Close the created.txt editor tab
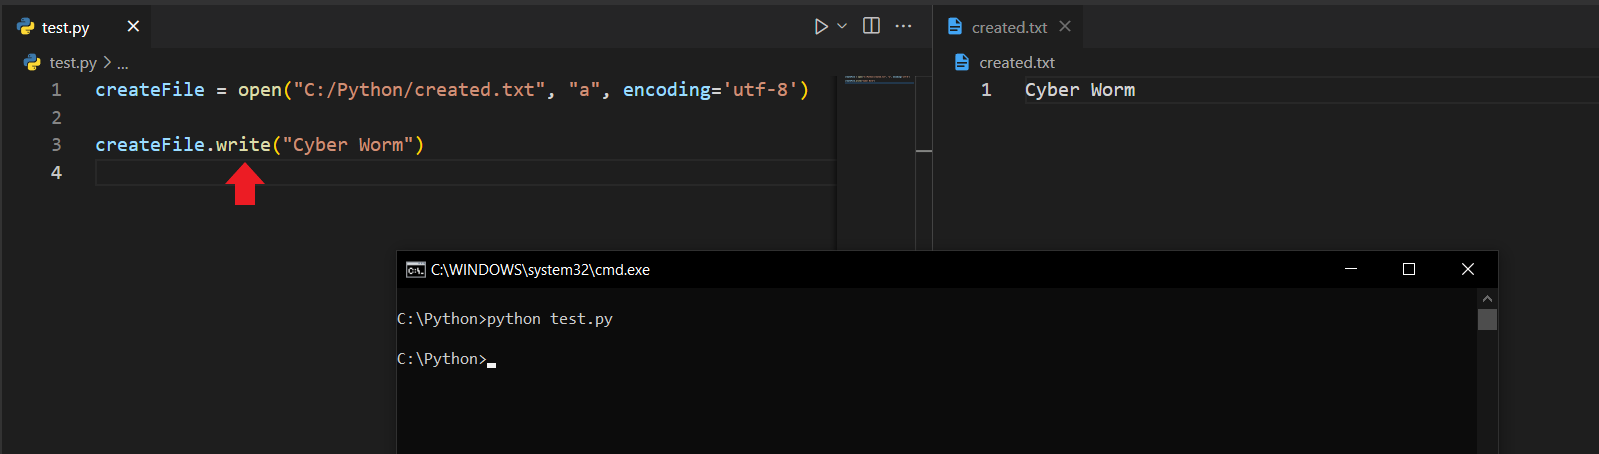 (x=1065, y=27)
